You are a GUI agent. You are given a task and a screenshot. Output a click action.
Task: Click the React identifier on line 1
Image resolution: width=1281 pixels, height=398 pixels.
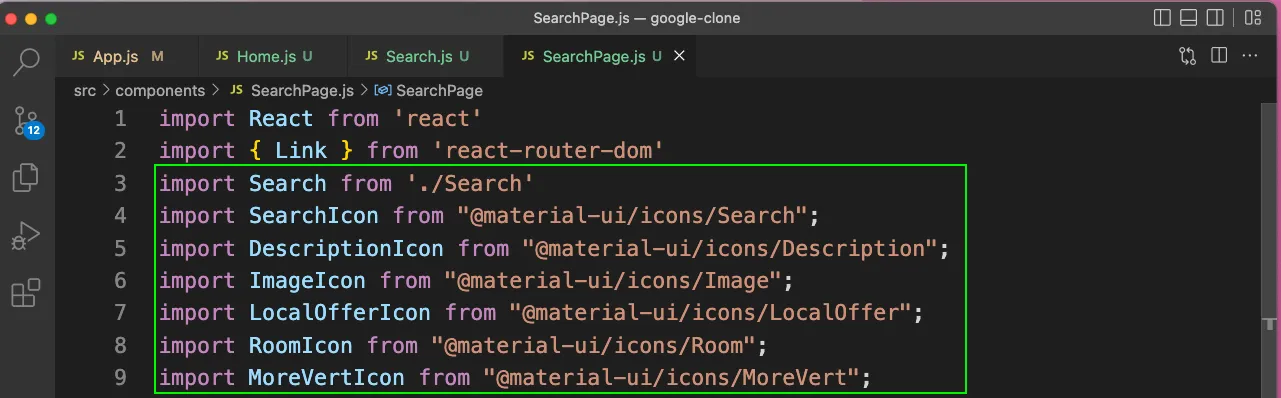281,119
